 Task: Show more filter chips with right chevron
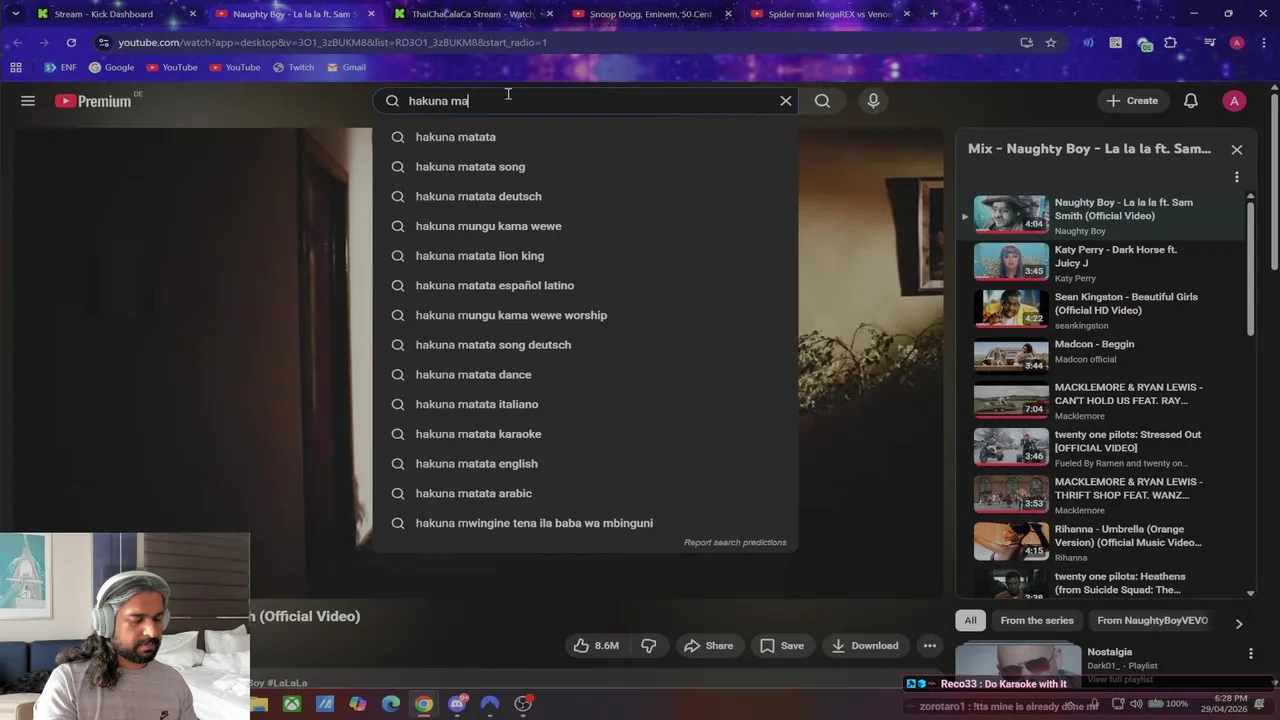pyautogui.click(x=1239, y=623)
